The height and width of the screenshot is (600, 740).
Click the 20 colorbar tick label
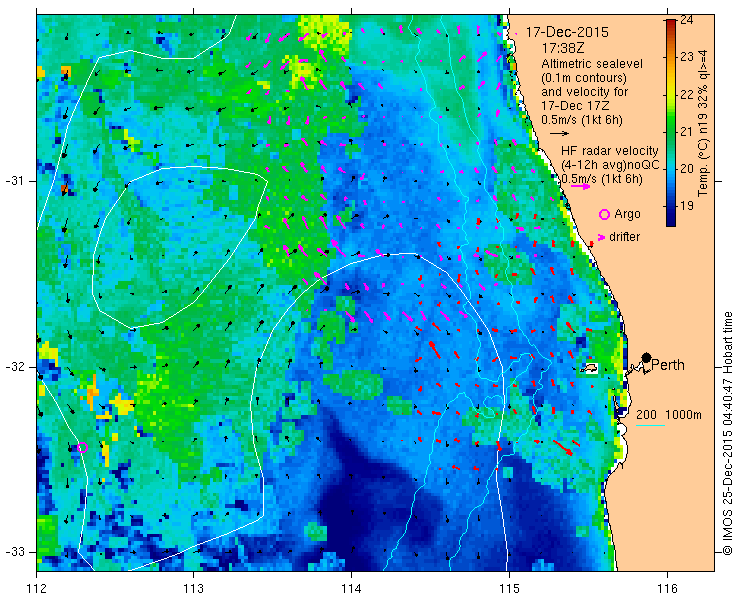tap(687, 169)
